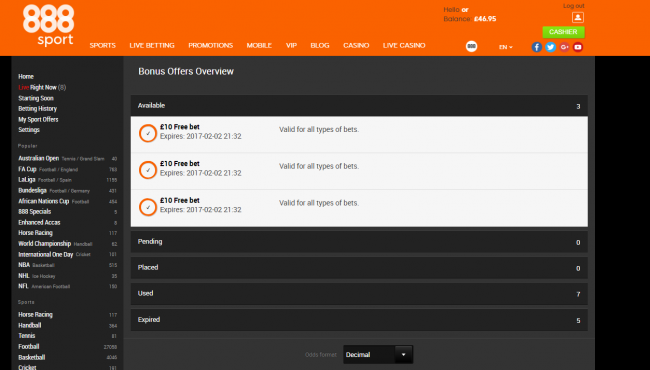Expand the Pending offers section
The height and width of the screenshot is (370, 650).
click(x=359, y=242)
